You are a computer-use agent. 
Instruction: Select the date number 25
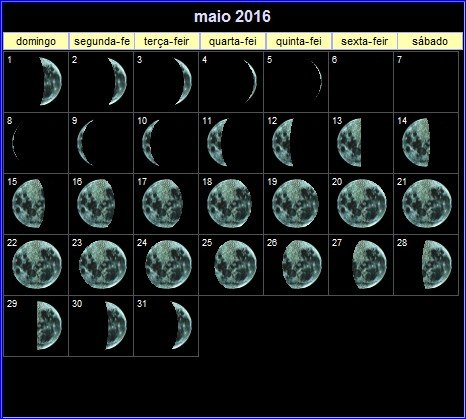click(x=207, y=243)
